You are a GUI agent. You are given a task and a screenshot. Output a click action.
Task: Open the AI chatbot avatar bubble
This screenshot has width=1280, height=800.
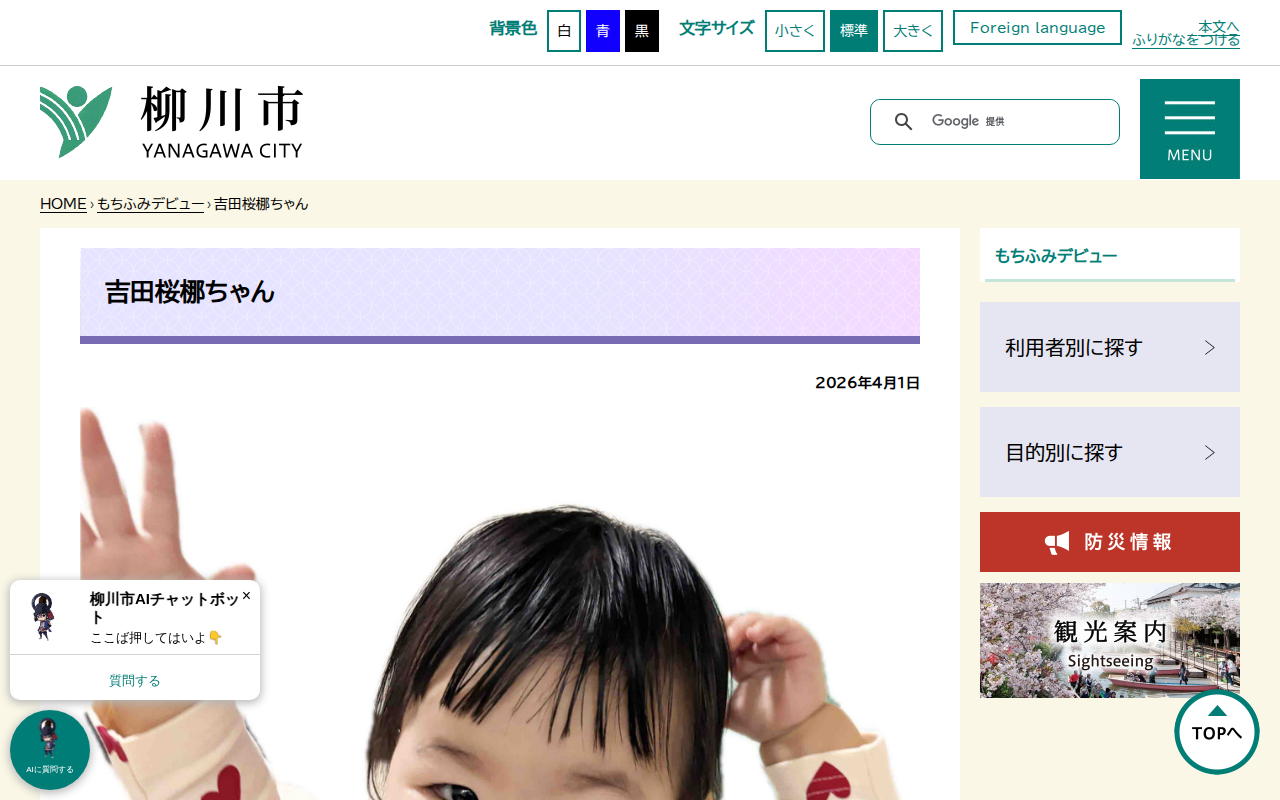50,750
